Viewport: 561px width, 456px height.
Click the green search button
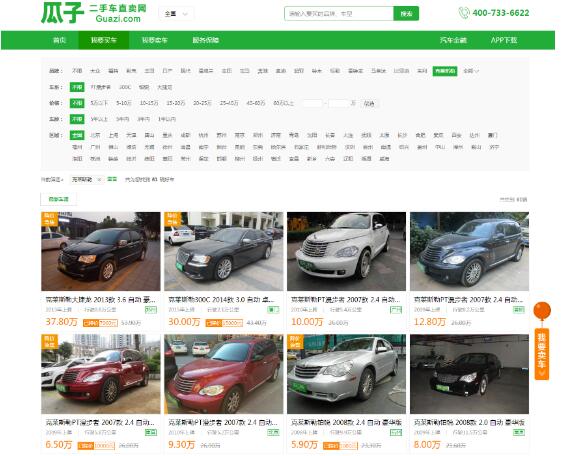[406, 14]
